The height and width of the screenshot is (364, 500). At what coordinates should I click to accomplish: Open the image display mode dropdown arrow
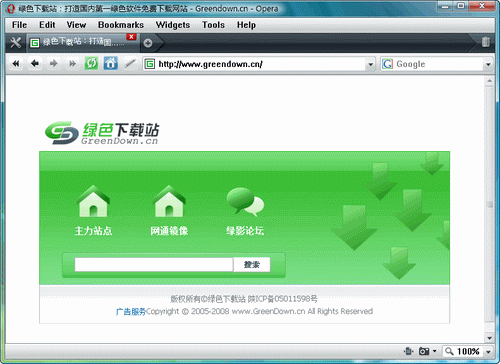pos(434,351)
